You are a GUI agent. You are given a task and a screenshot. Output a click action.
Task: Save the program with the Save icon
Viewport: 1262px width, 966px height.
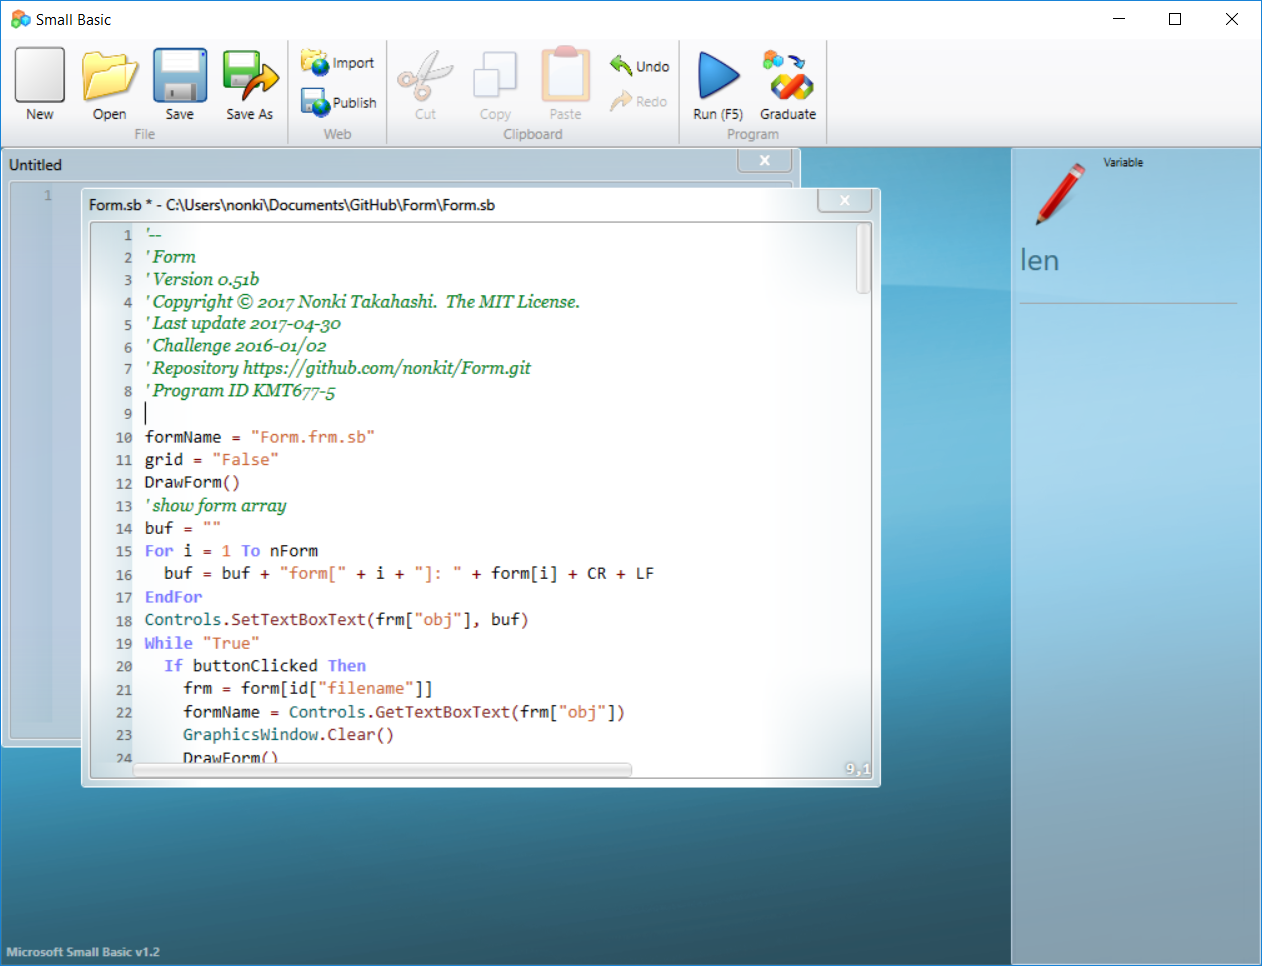coord(180,84)
